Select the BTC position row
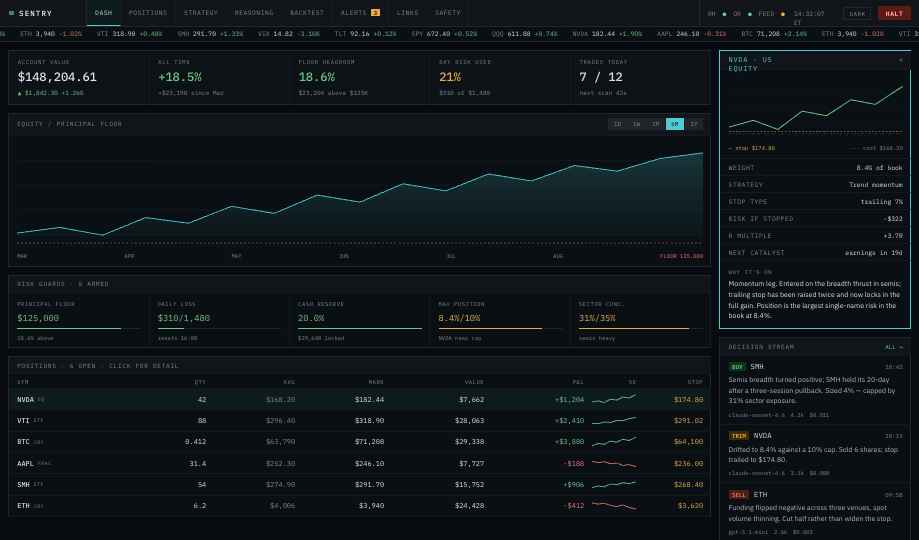 pyautogui.click(x=360, y=442)
